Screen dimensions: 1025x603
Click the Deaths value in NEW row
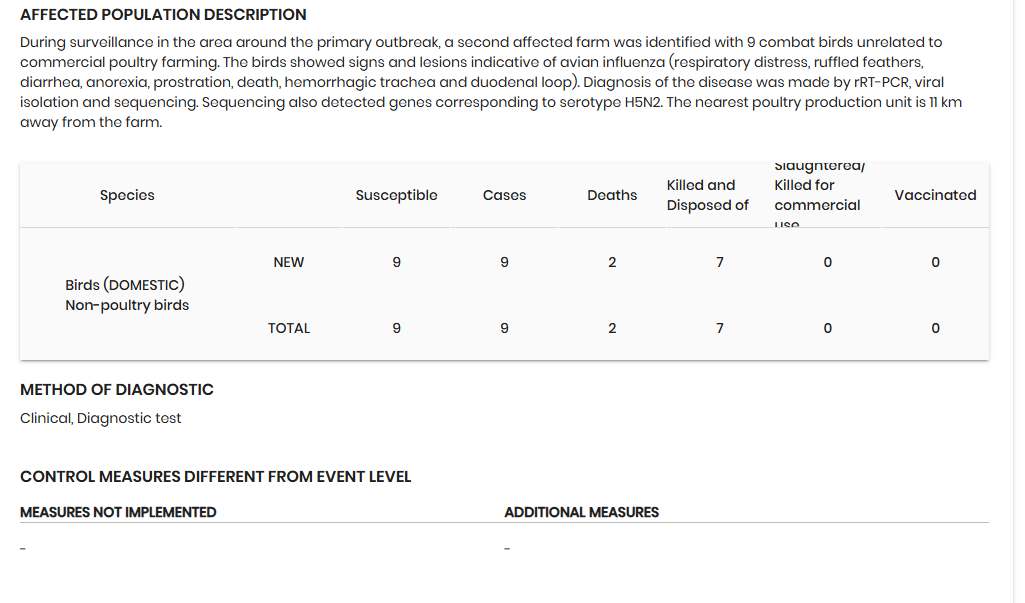(x=612, y=262)
